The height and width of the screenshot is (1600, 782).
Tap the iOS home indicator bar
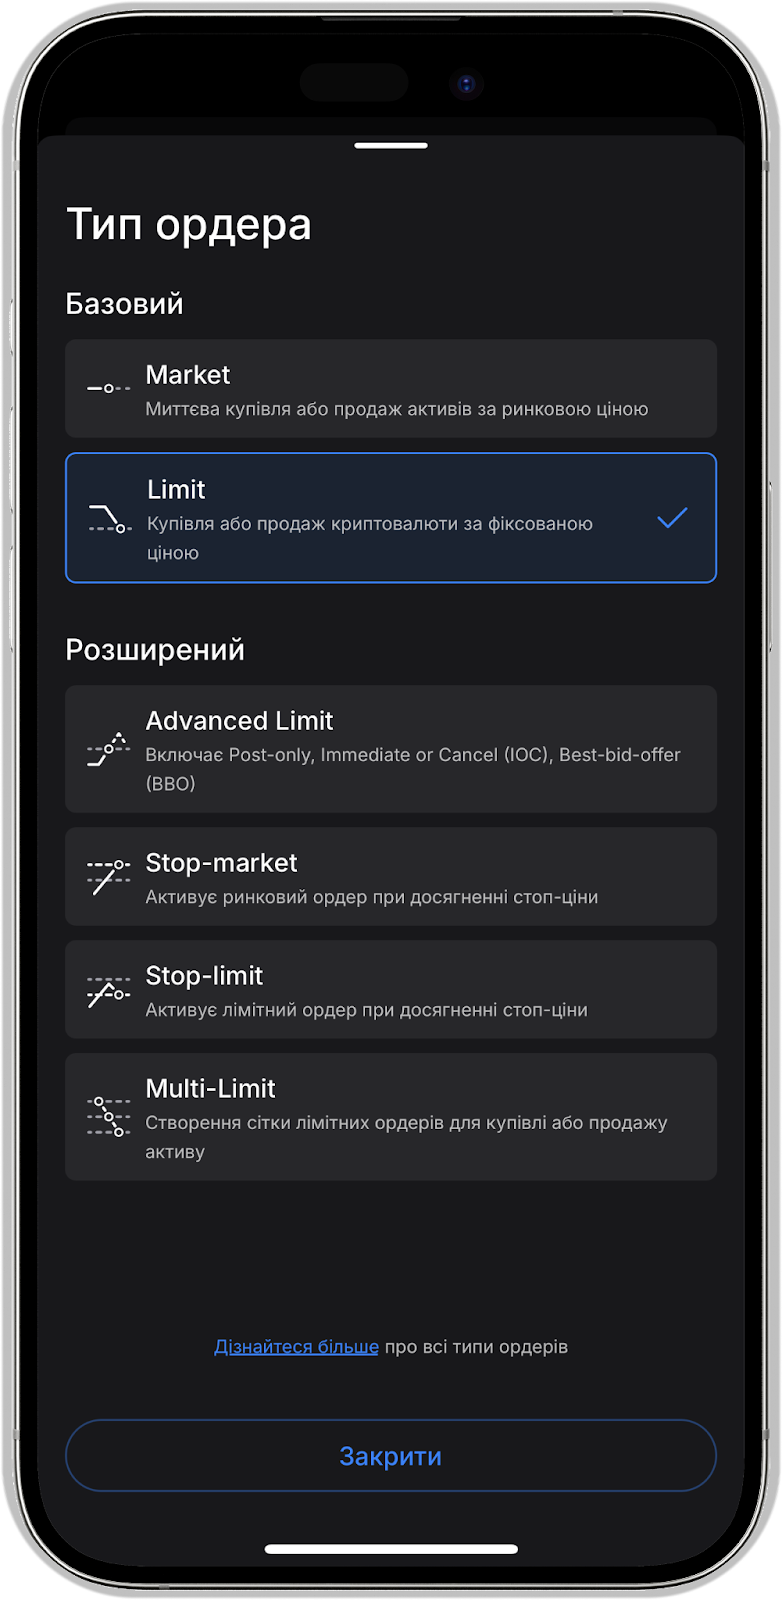(391, 1549)
